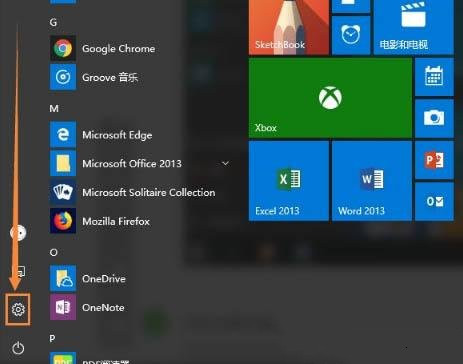Open the Calendar tile

434,77
